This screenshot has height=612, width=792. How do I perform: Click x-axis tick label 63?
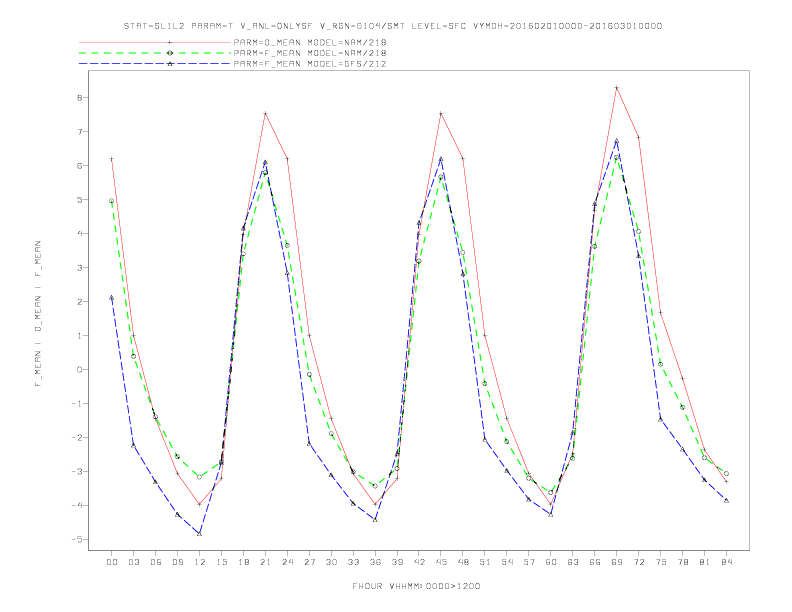(x=572, y=562)
